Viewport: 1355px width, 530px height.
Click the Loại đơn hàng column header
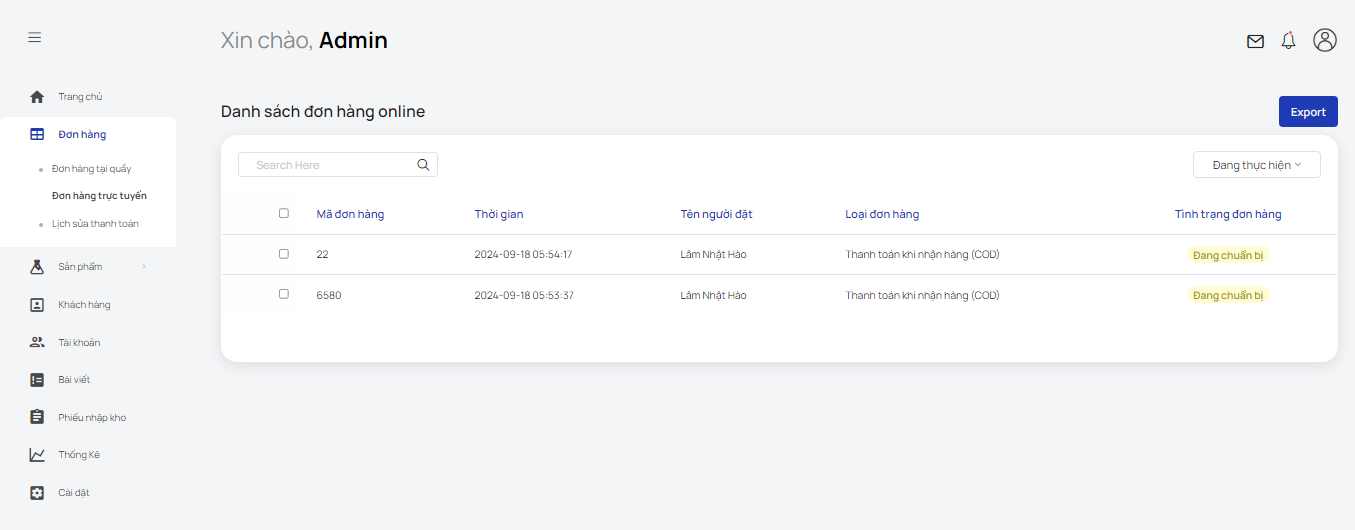[x=882, y=214]
